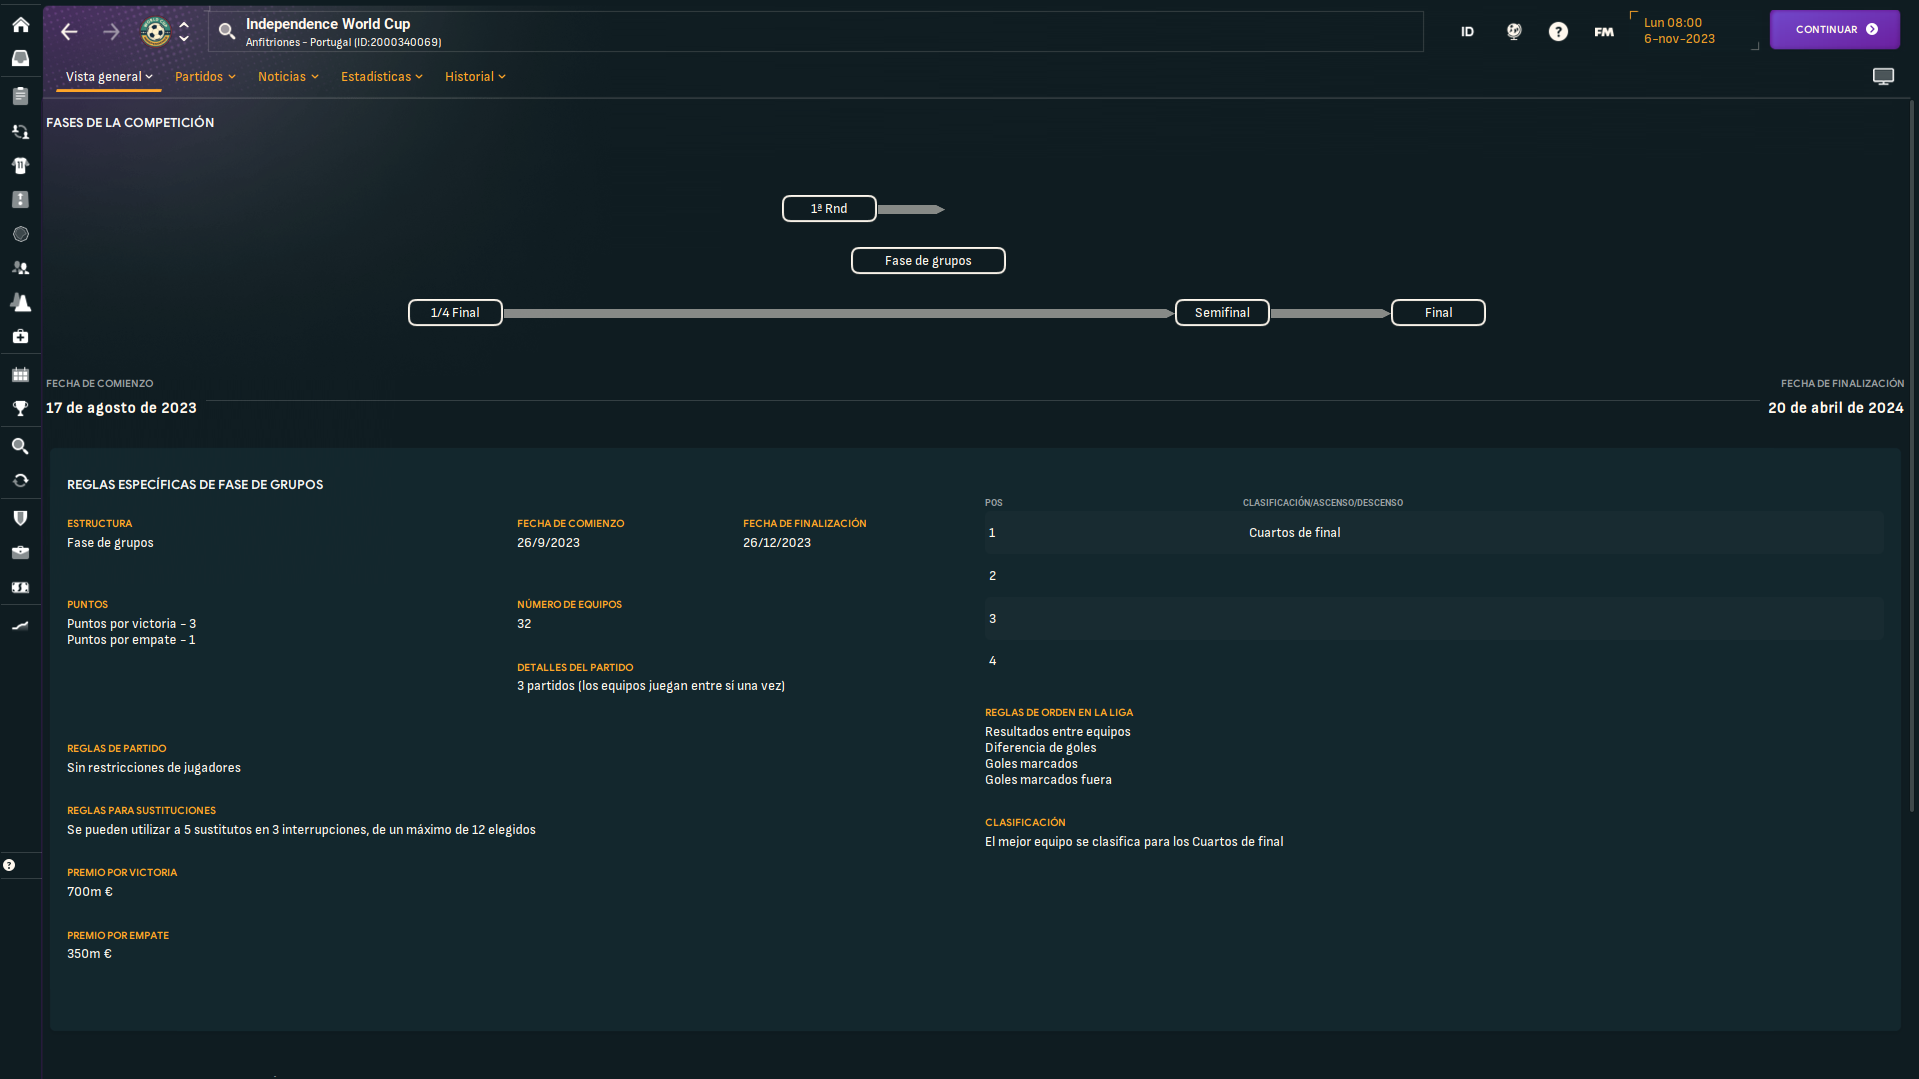Click the '3 partidos' match details text

[651, 686]
